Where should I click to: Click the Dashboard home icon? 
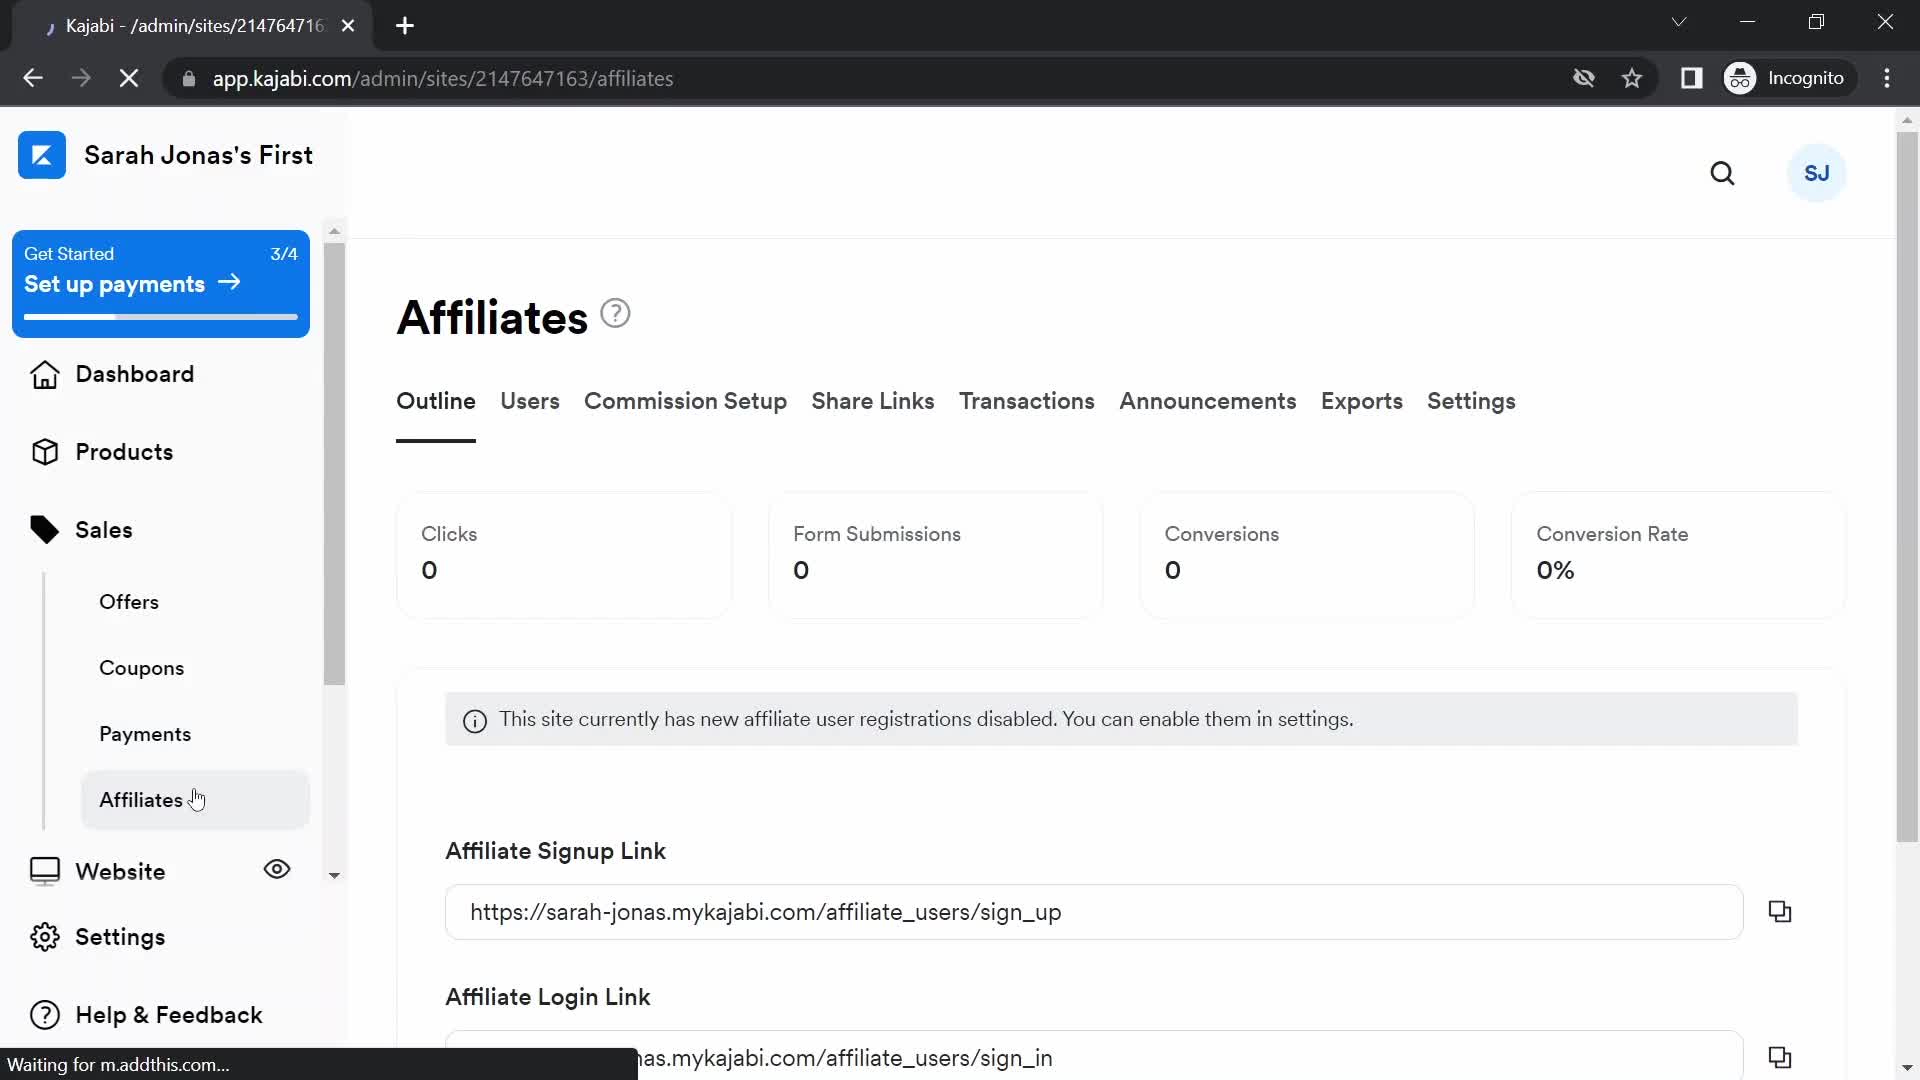(44, 374)
